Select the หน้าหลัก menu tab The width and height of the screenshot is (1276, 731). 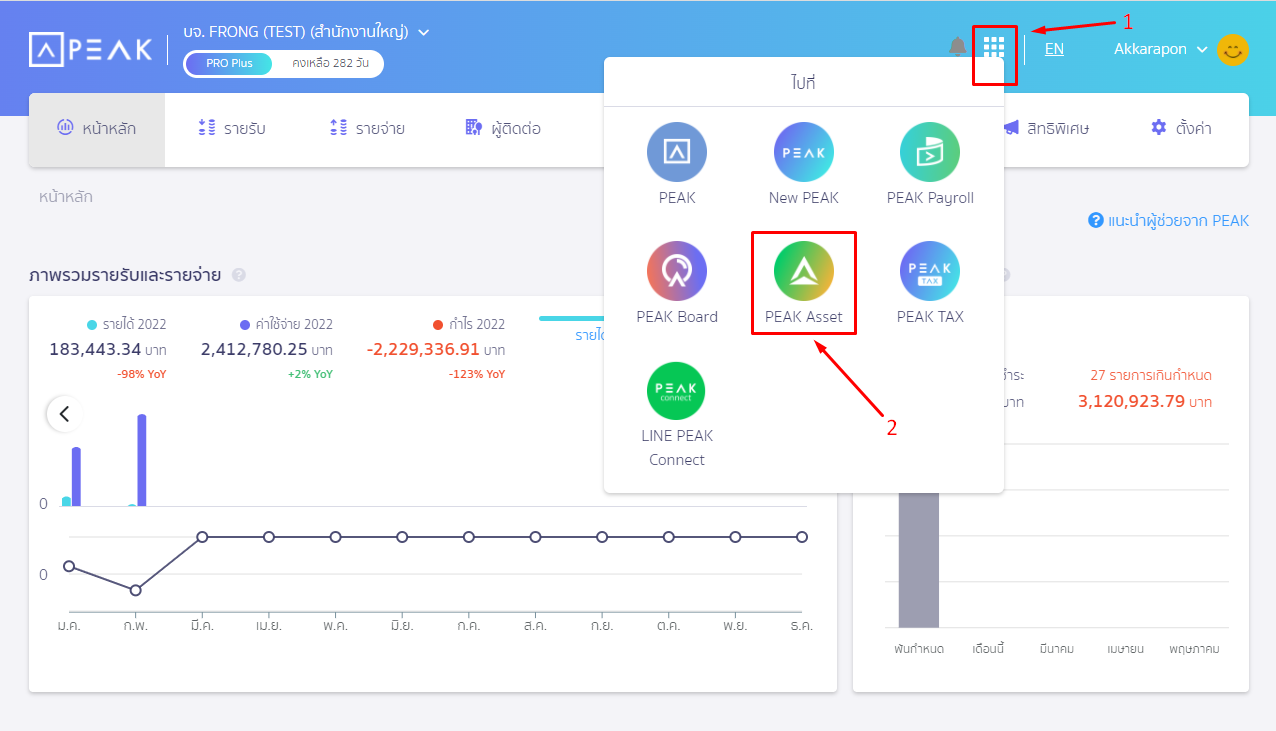(x=97, y=128)
